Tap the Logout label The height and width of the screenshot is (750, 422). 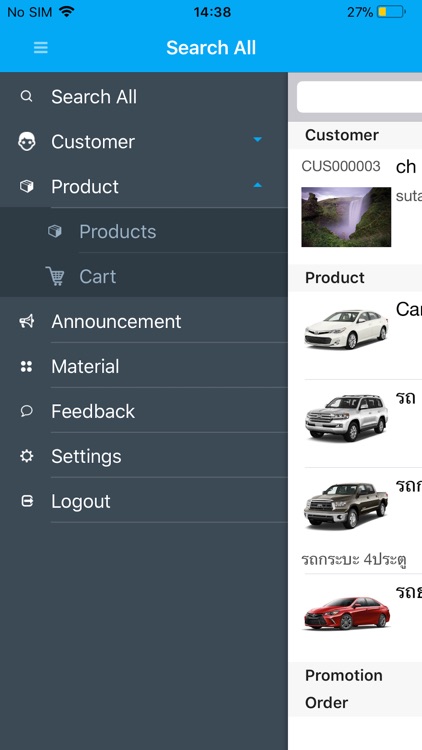[81, 501]
